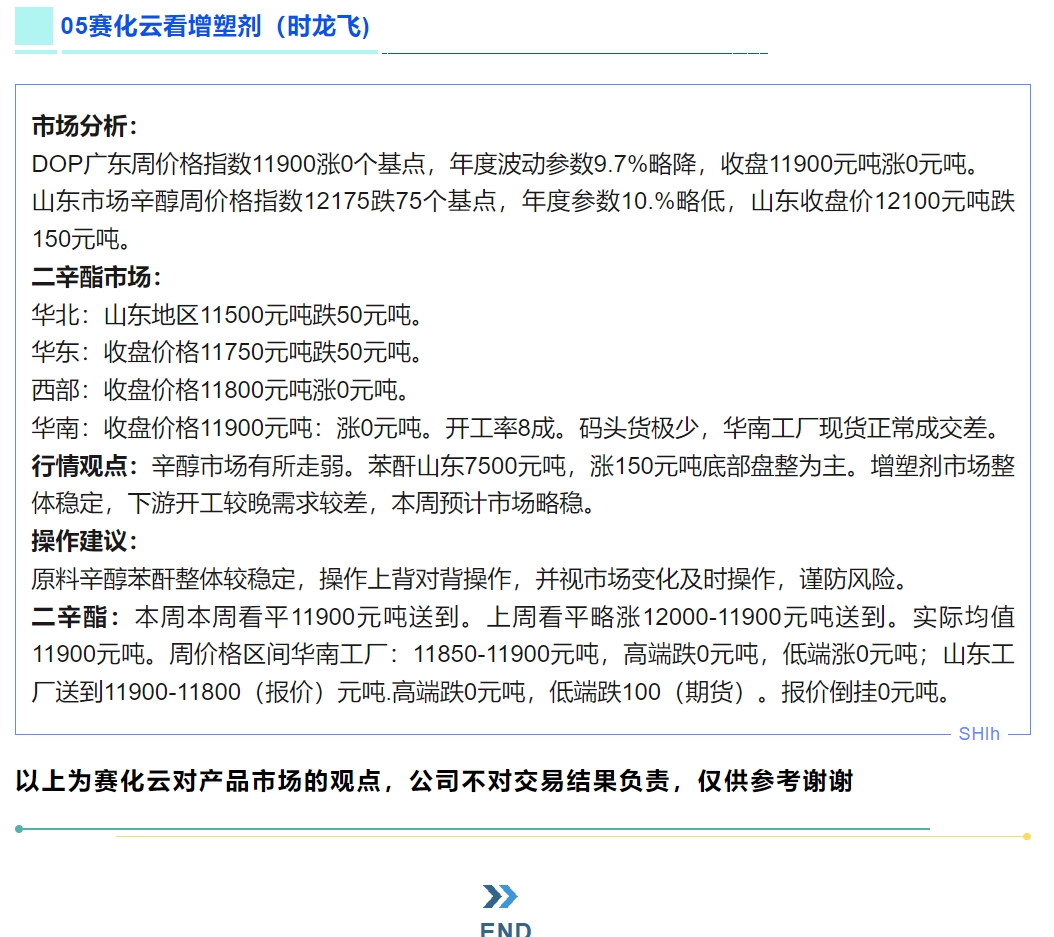This screenshot has width=1054, height=937.
Task: Click the line starting '原料辛醇苯酐整体较稳定'
Action: click(471, 579)
